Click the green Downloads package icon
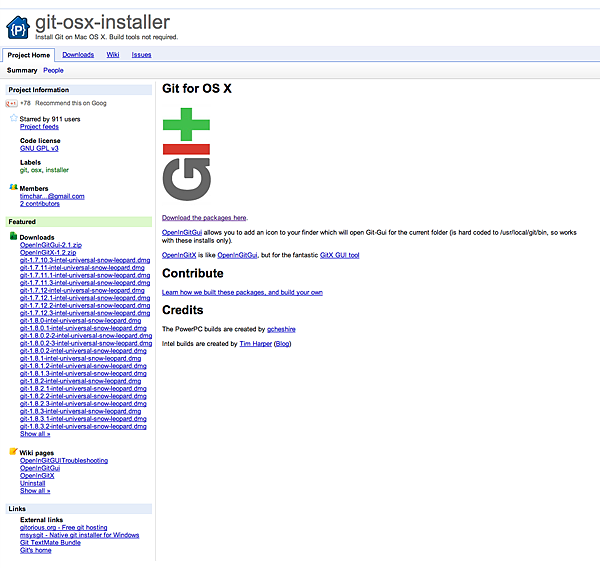Viewport: 600px width, 568px height. coord(14,236)
